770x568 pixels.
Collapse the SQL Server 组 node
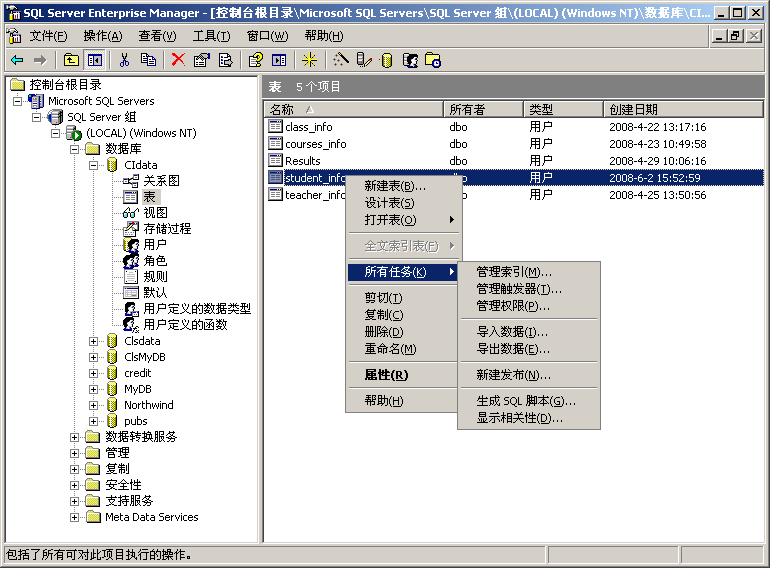(37, 117)
